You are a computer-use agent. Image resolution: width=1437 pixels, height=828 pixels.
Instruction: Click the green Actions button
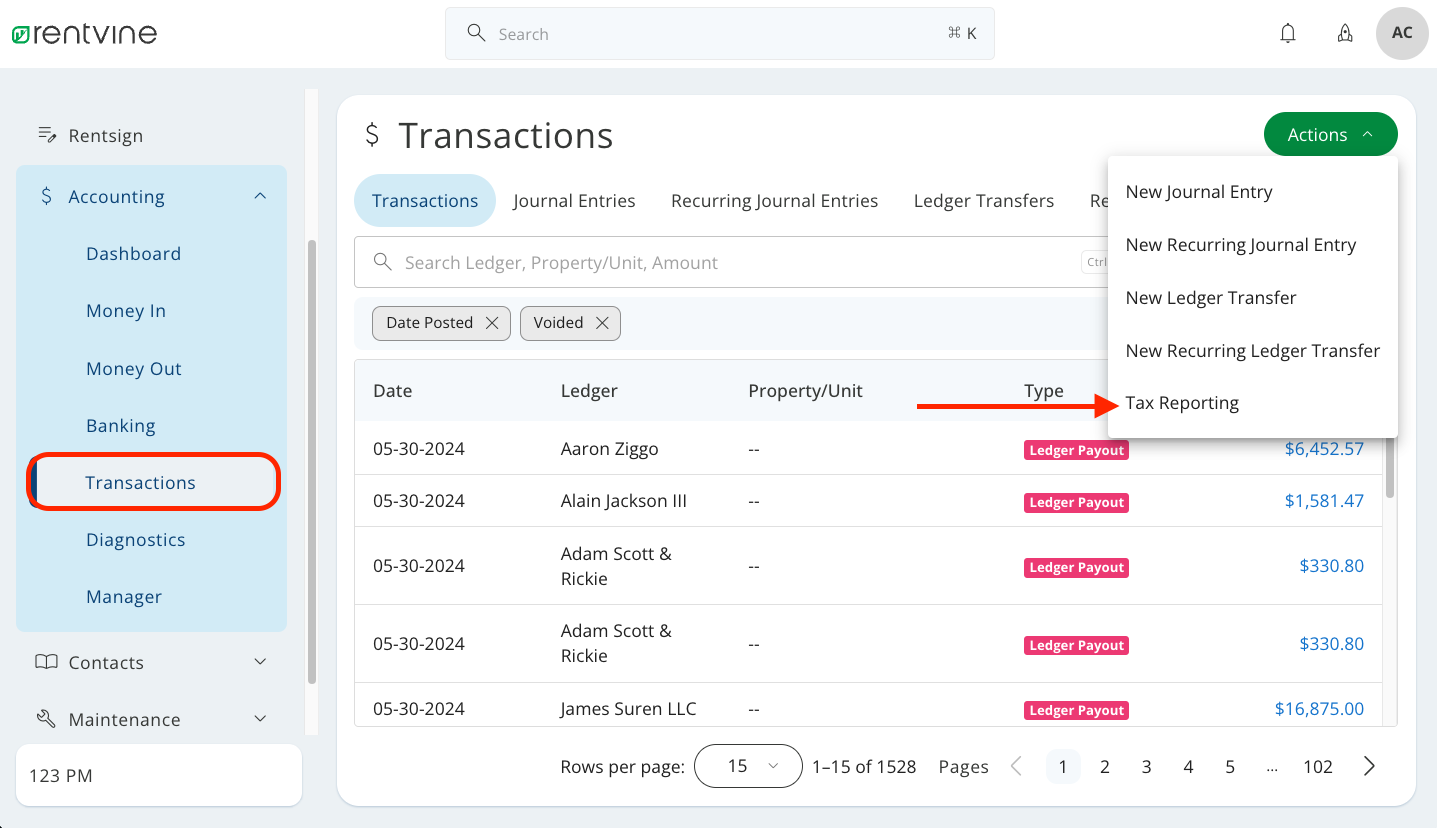click(1330, 134)
